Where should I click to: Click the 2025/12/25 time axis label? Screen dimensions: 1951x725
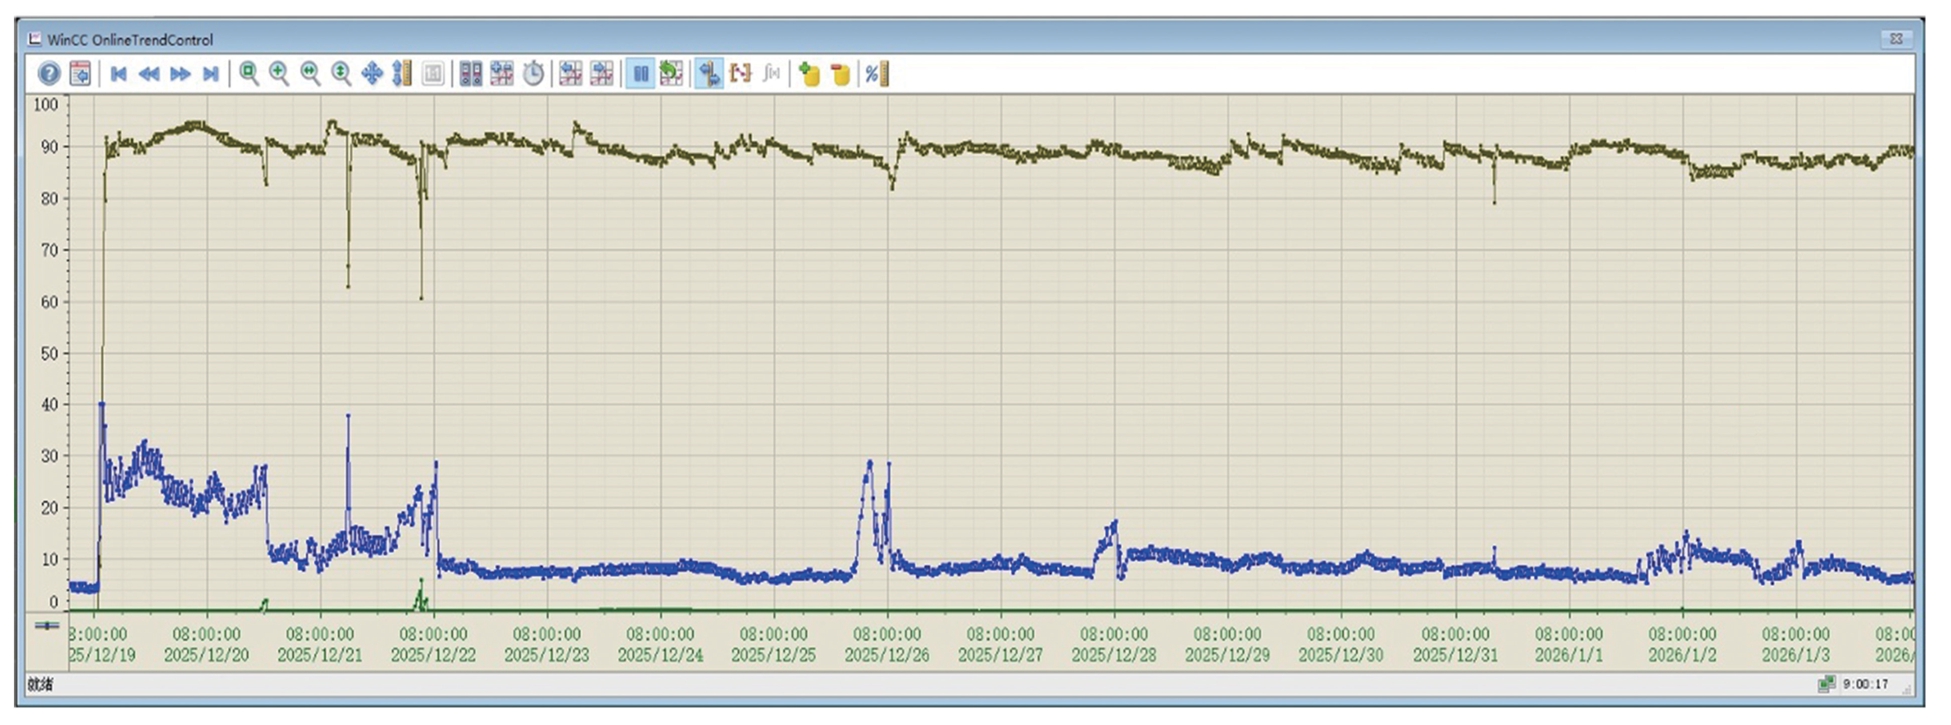pos(774,655)
